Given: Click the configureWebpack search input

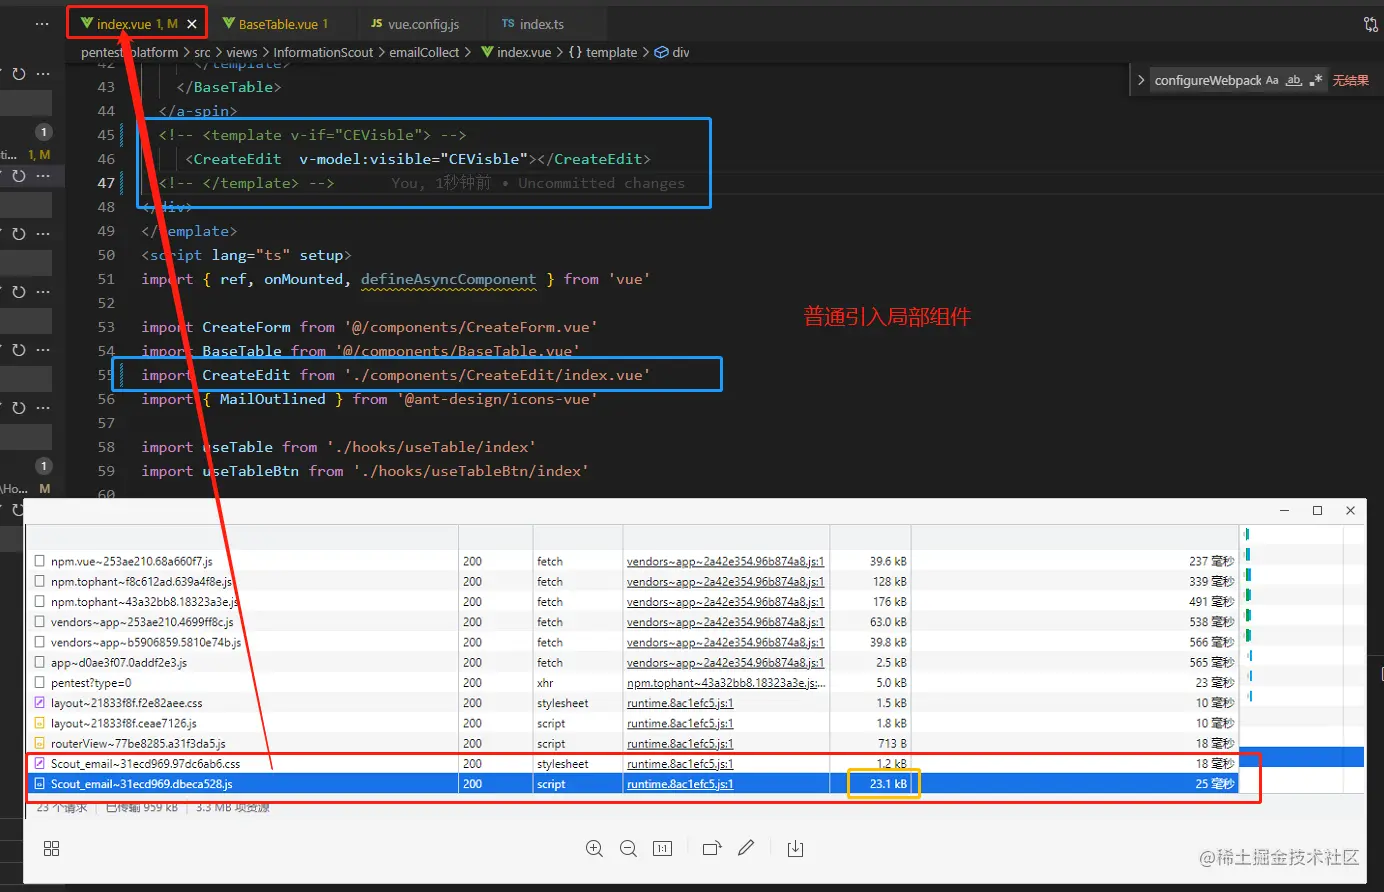Looking at the screenshot, I should [1208, 80].
